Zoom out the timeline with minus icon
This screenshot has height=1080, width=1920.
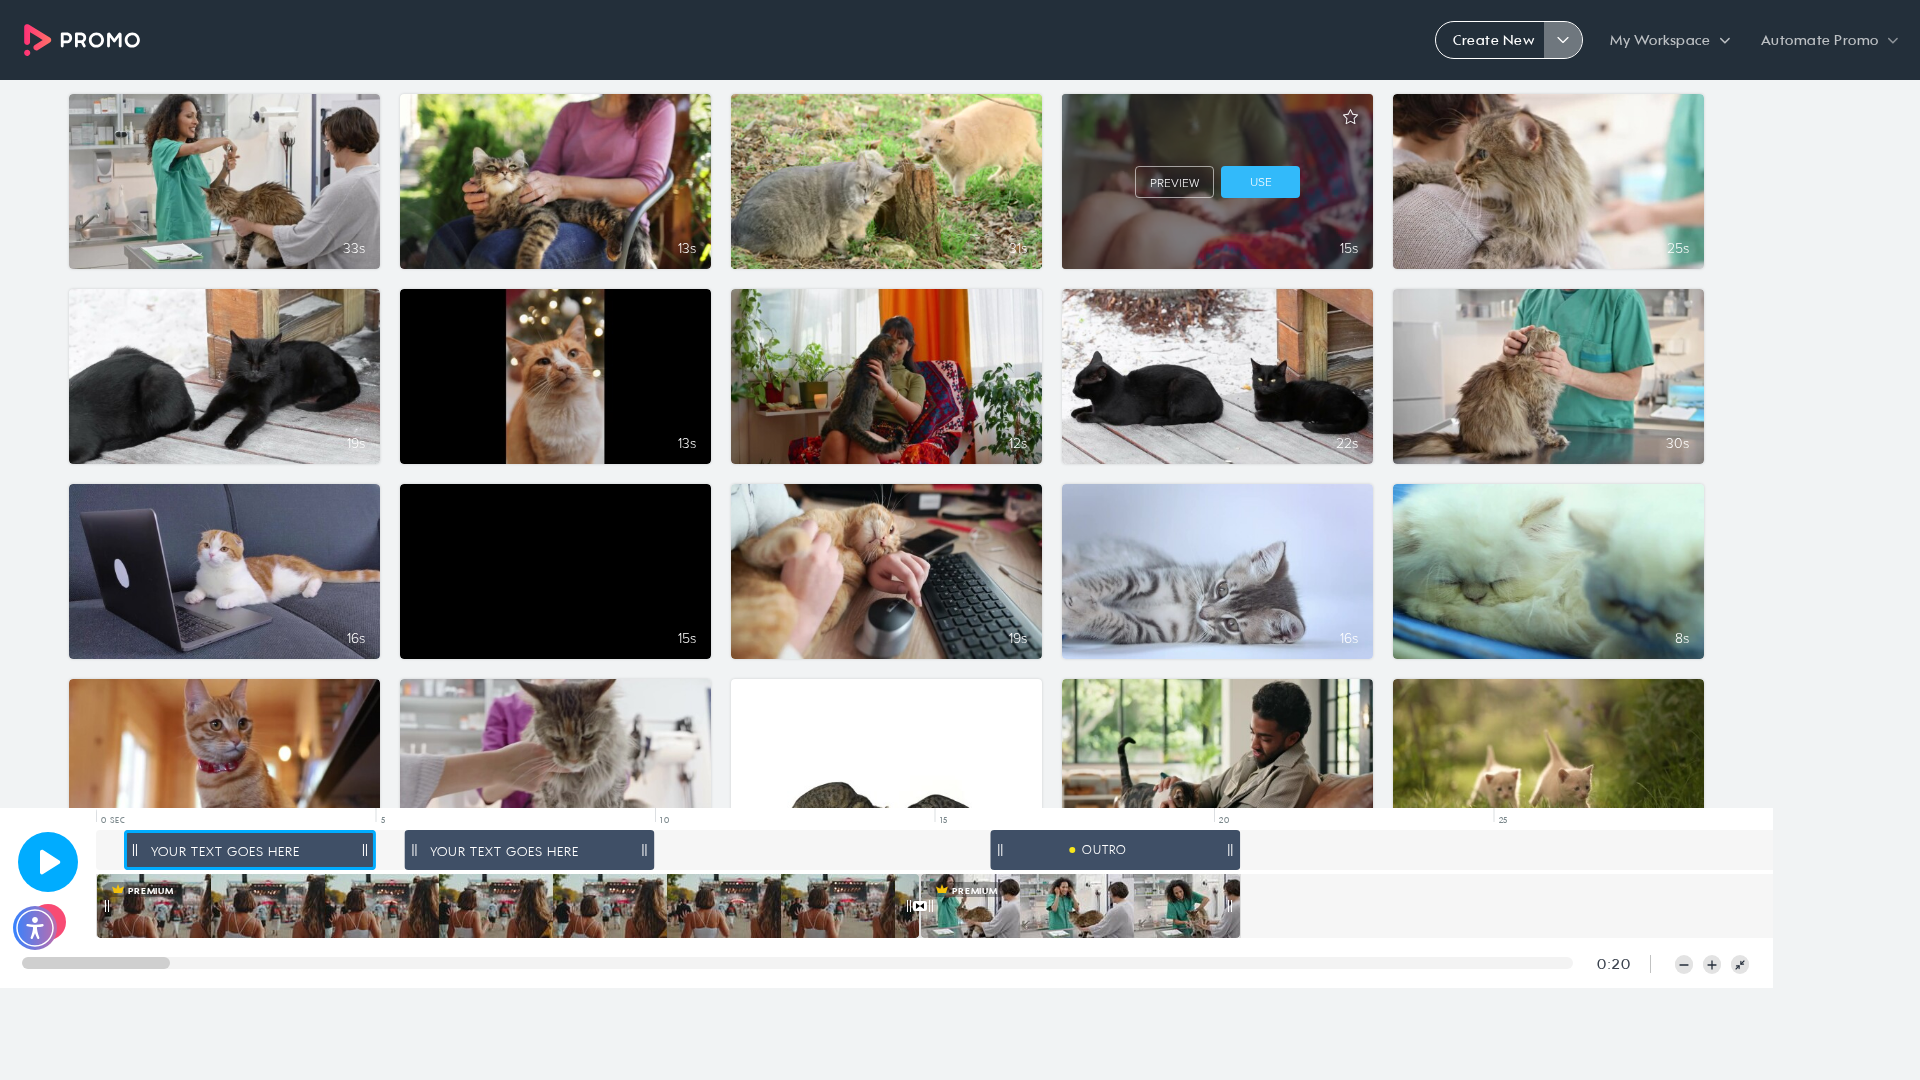tap(1684, 965)
